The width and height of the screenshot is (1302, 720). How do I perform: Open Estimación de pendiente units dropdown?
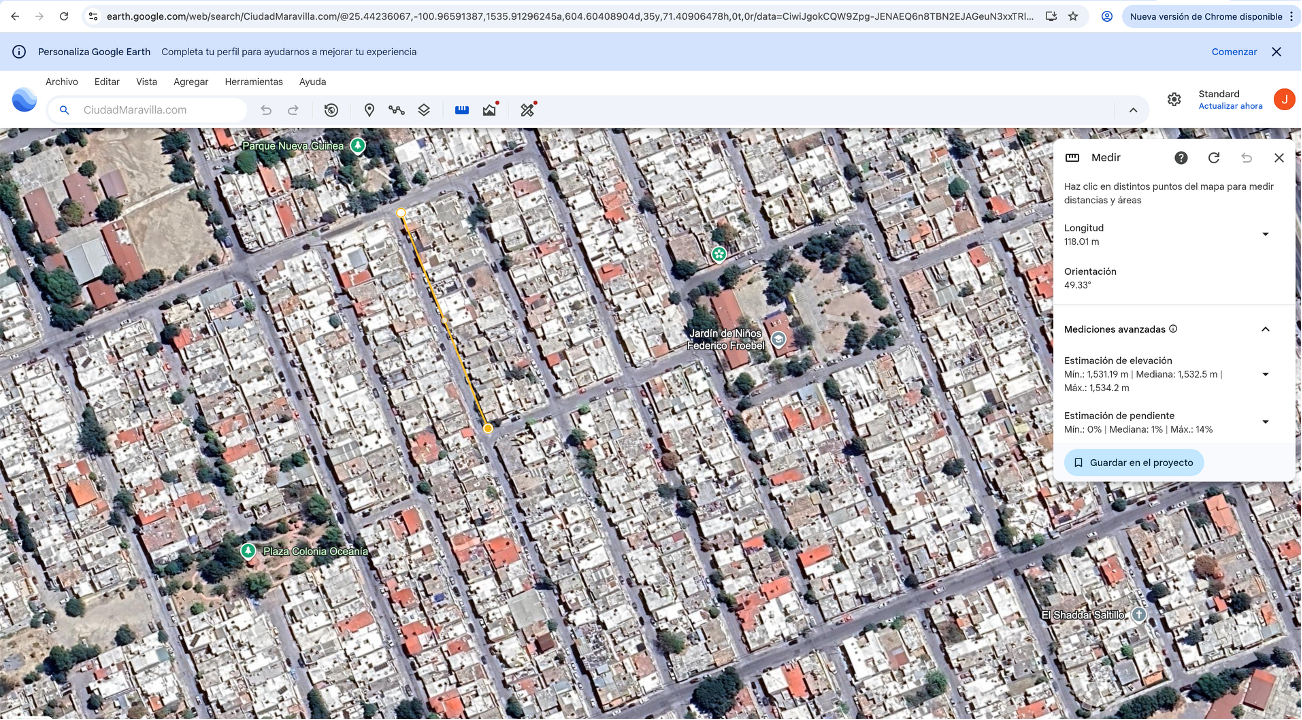coord(1265,422)
